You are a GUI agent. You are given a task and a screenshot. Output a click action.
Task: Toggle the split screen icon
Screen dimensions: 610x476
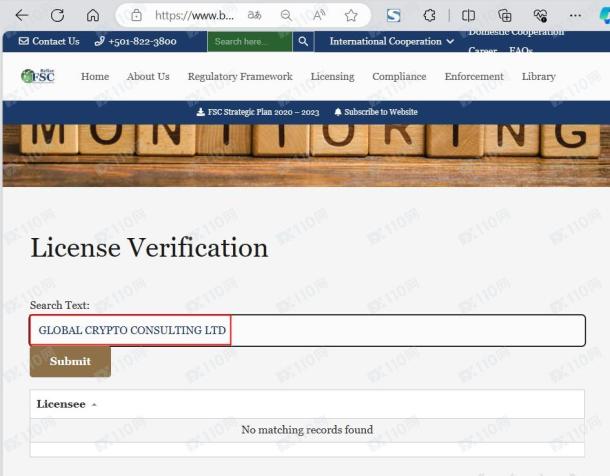tap(468, 16)
